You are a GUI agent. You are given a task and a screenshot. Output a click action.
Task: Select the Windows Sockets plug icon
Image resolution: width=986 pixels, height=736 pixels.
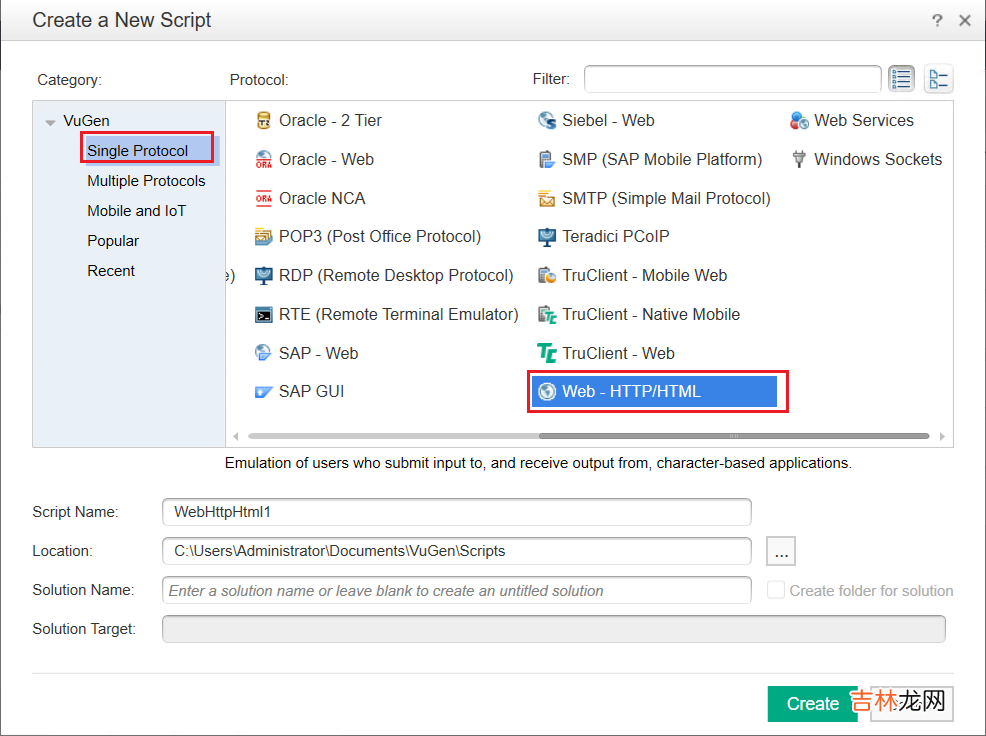799,159
